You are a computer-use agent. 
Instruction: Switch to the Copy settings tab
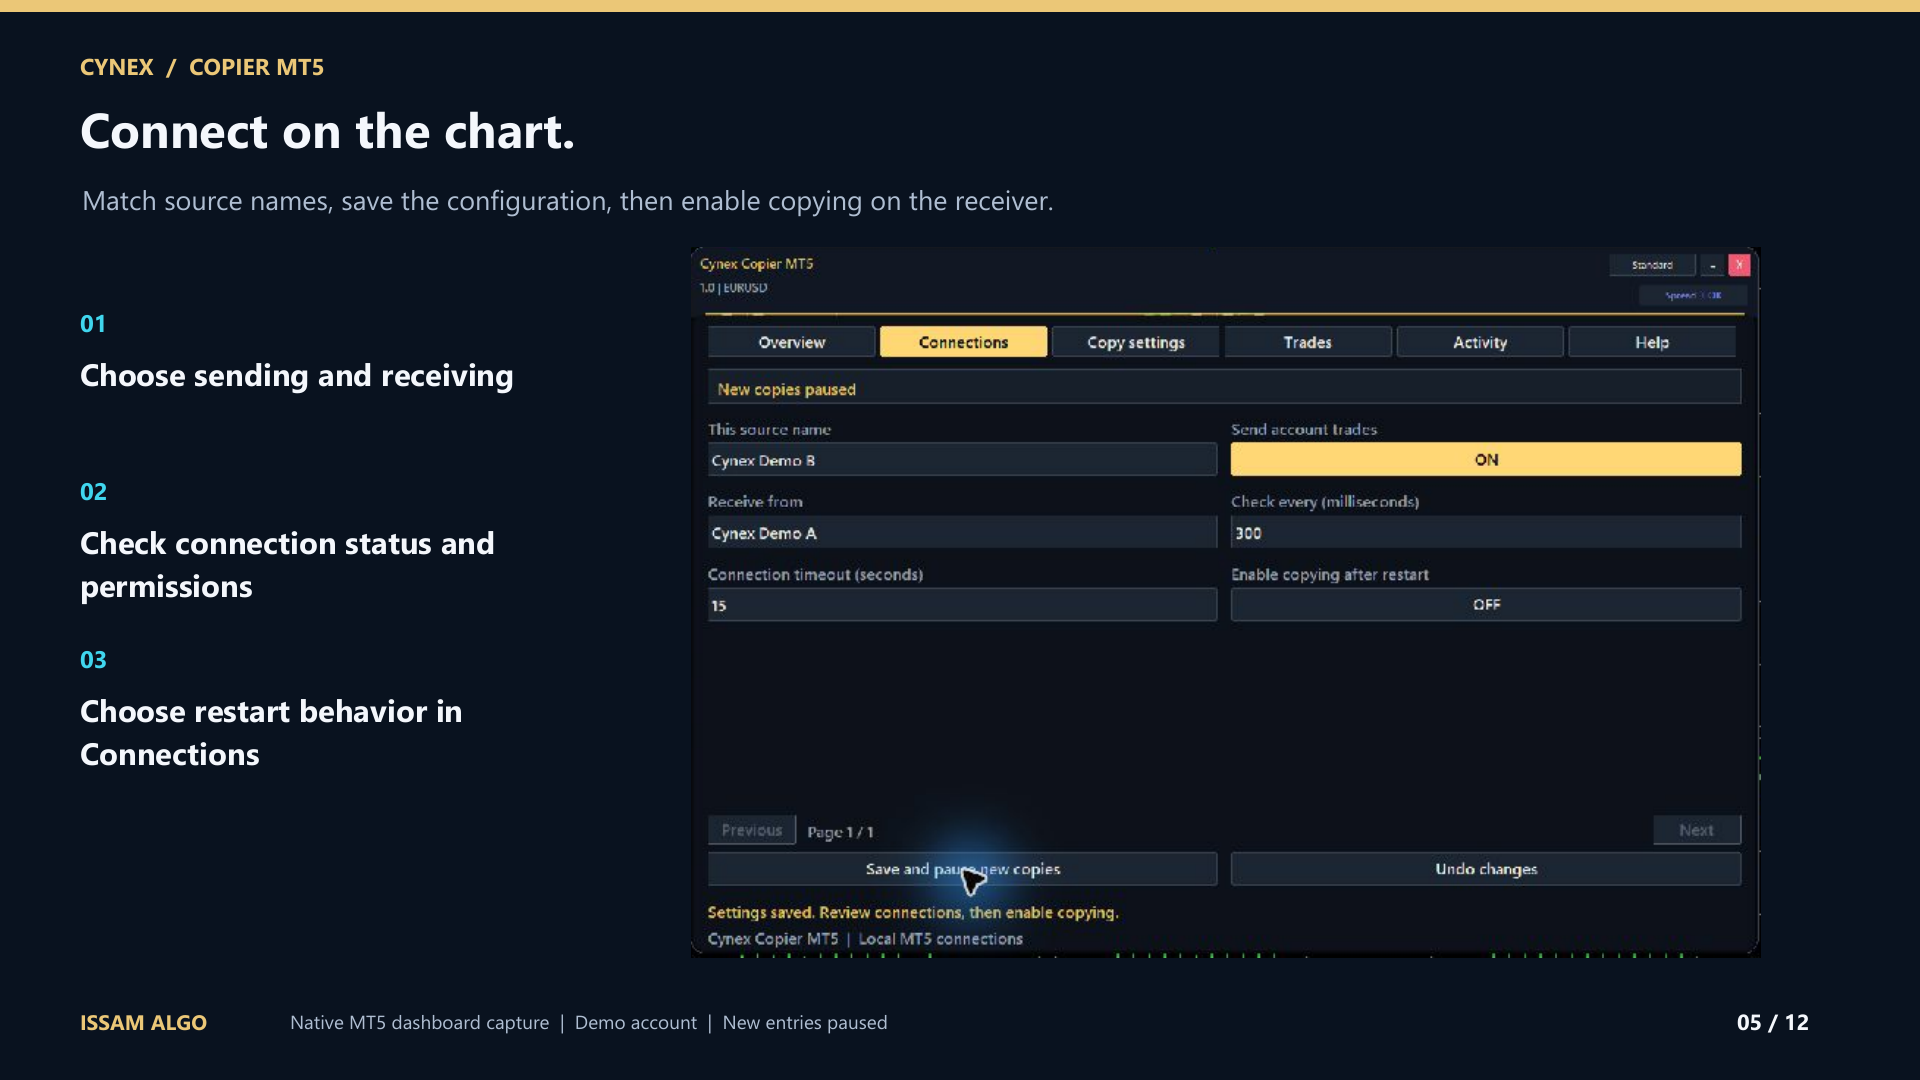click(1135, 342)
